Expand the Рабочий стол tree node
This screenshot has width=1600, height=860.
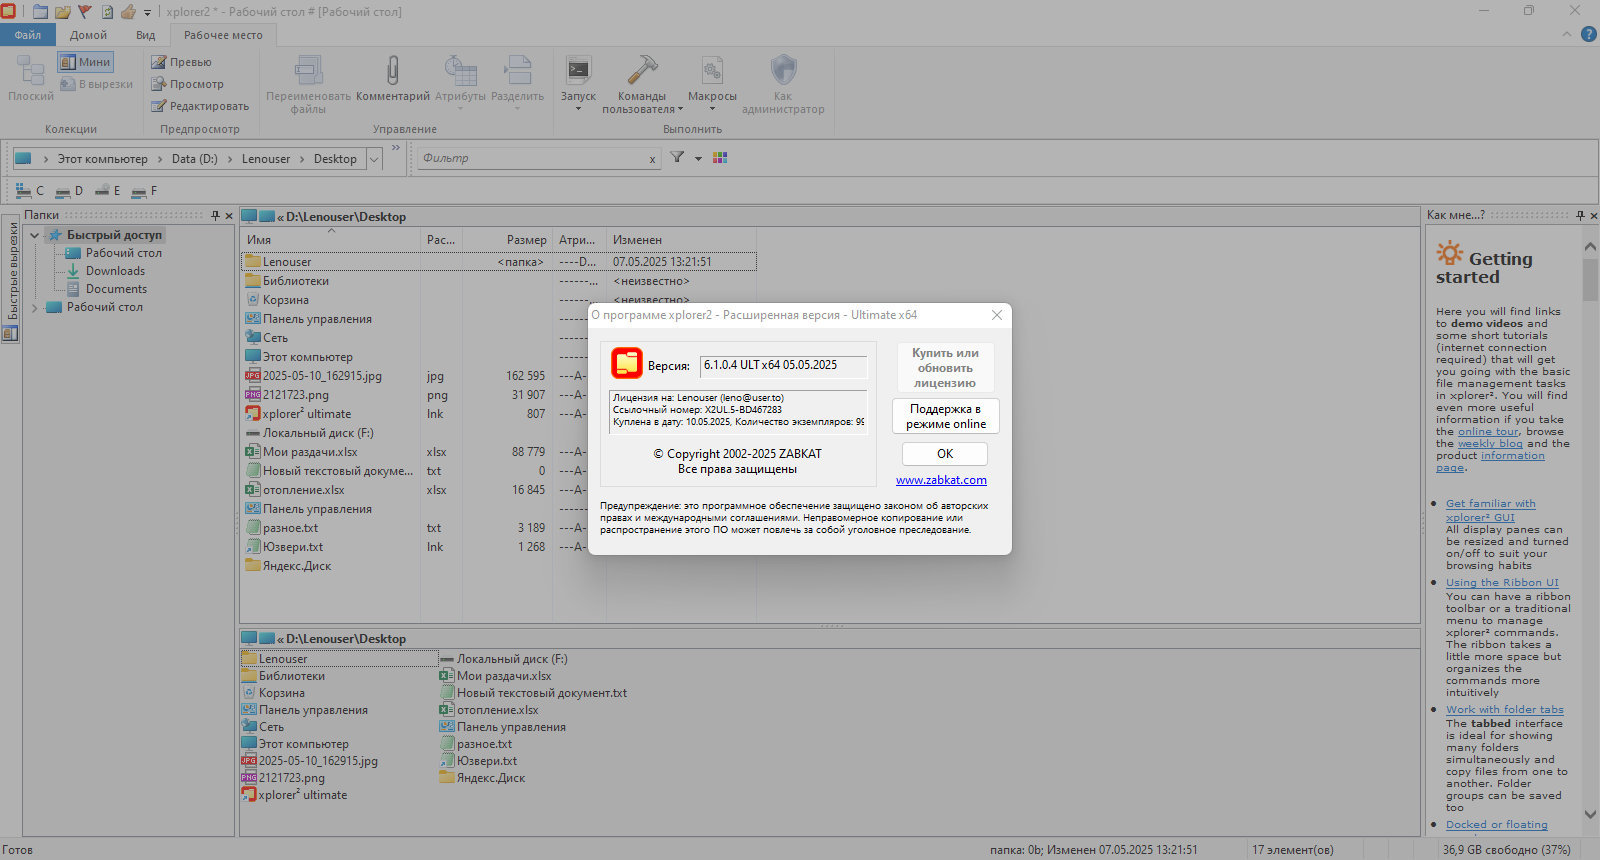[35, 307]
